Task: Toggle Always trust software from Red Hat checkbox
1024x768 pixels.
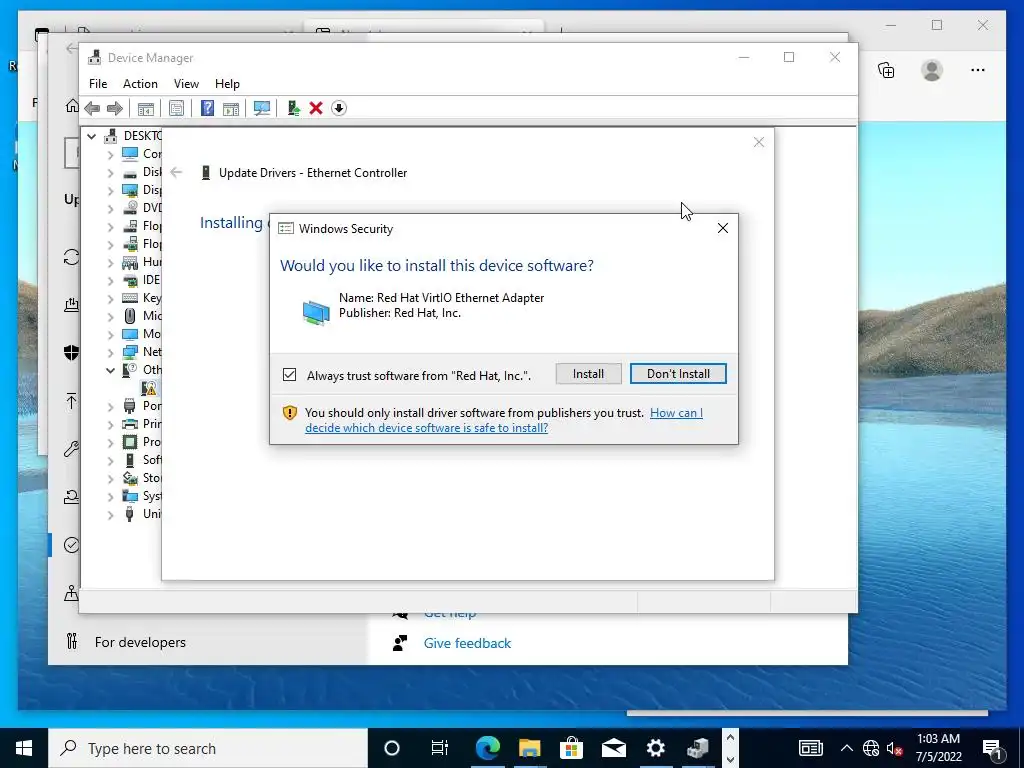Action: 289,375
